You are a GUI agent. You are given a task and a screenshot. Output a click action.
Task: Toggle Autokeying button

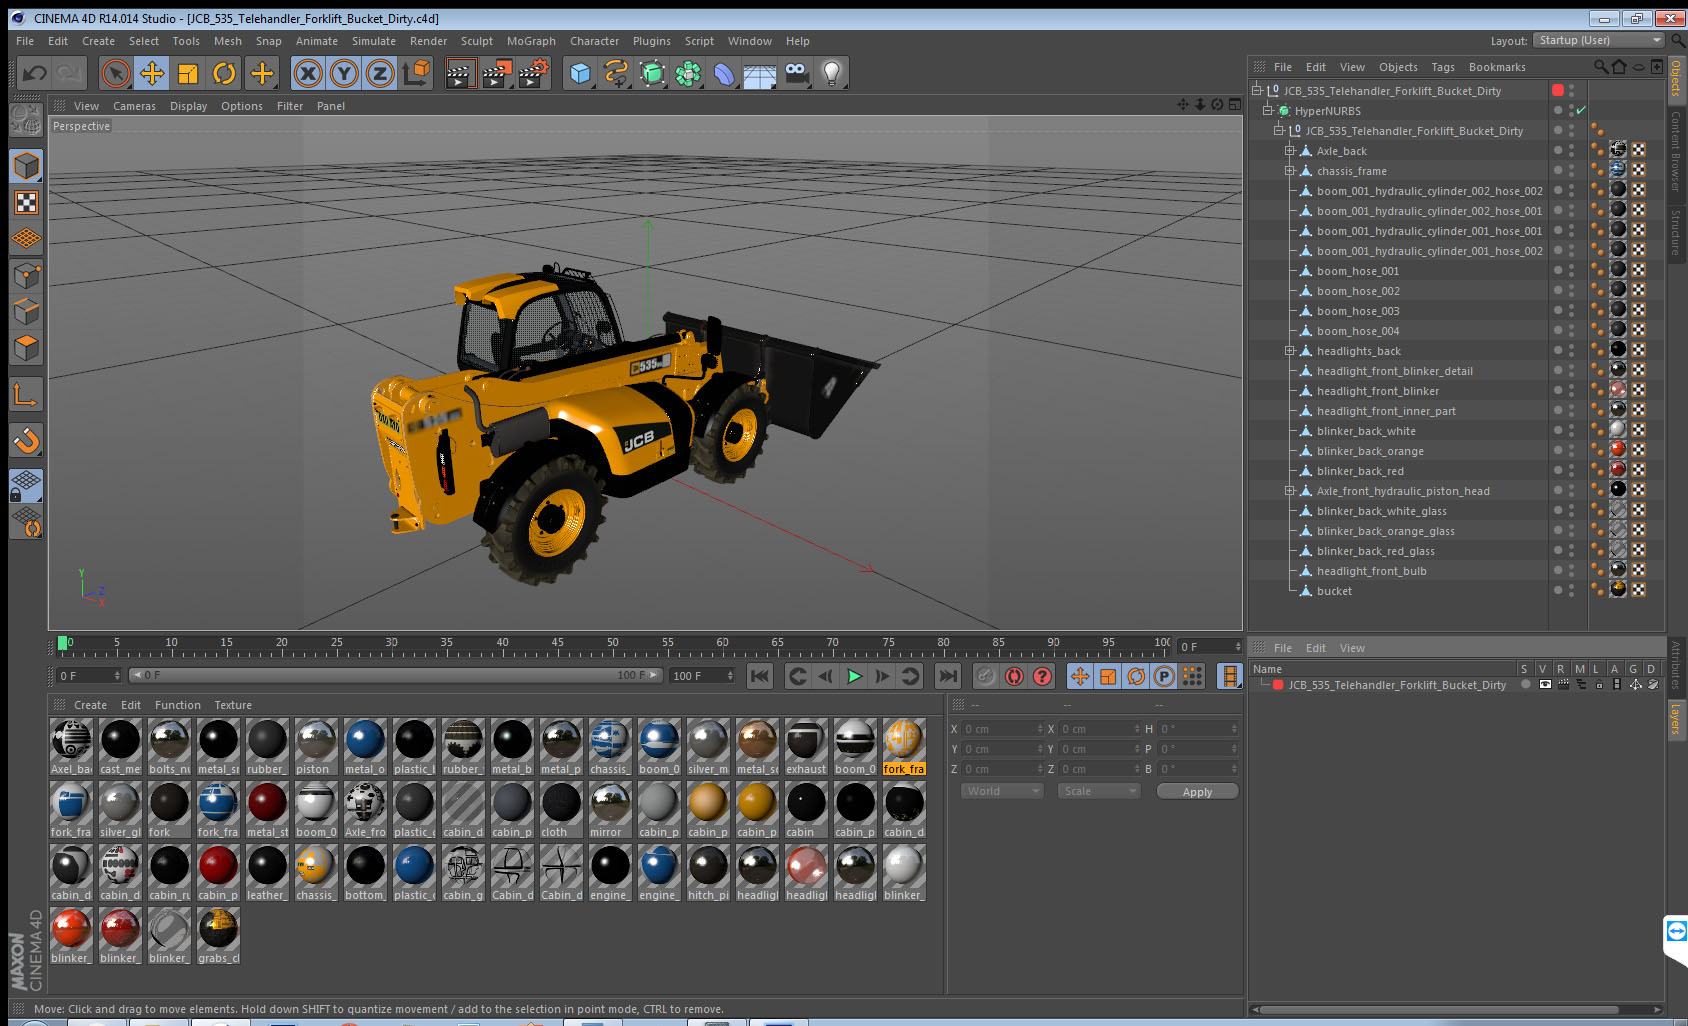[x=1014, y=676]
